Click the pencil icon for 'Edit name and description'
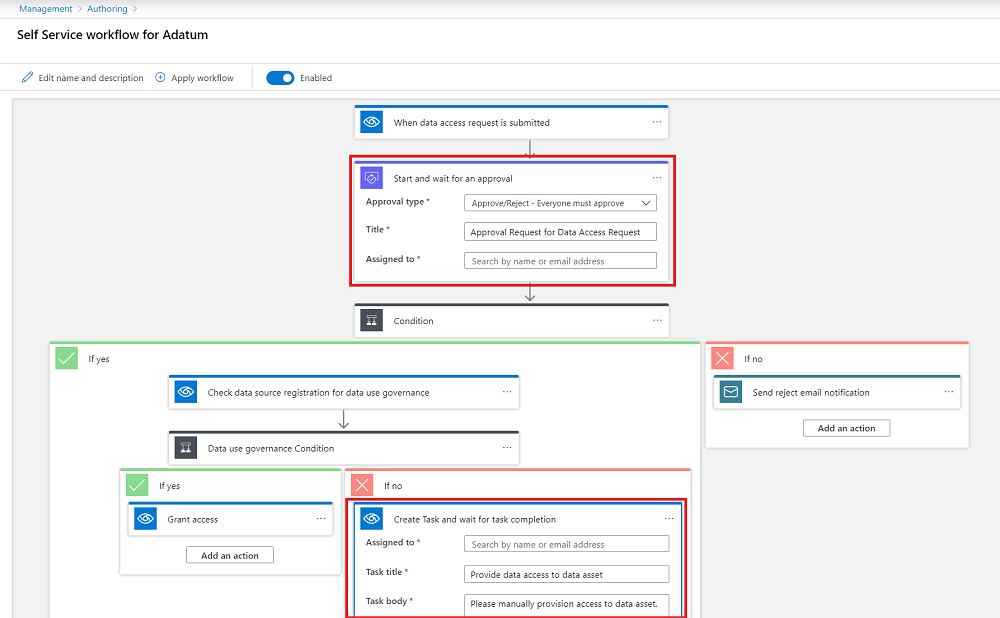This screenshot has width=1000, height=618. click(x=27, y=77)
